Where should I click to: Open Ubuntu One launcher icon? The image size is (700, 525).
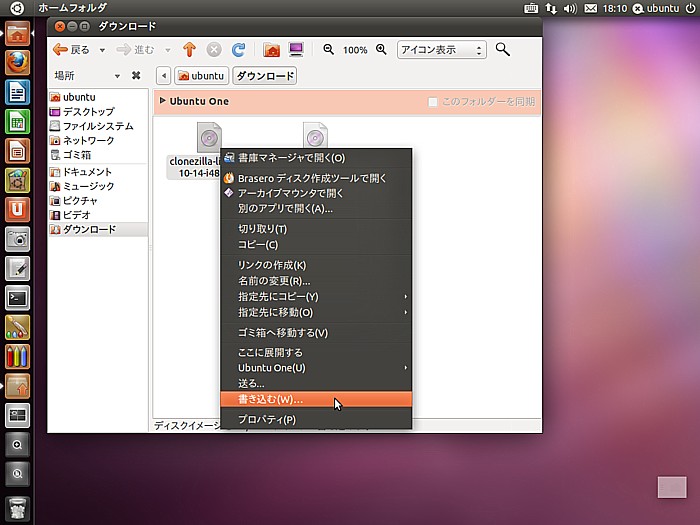17,209
